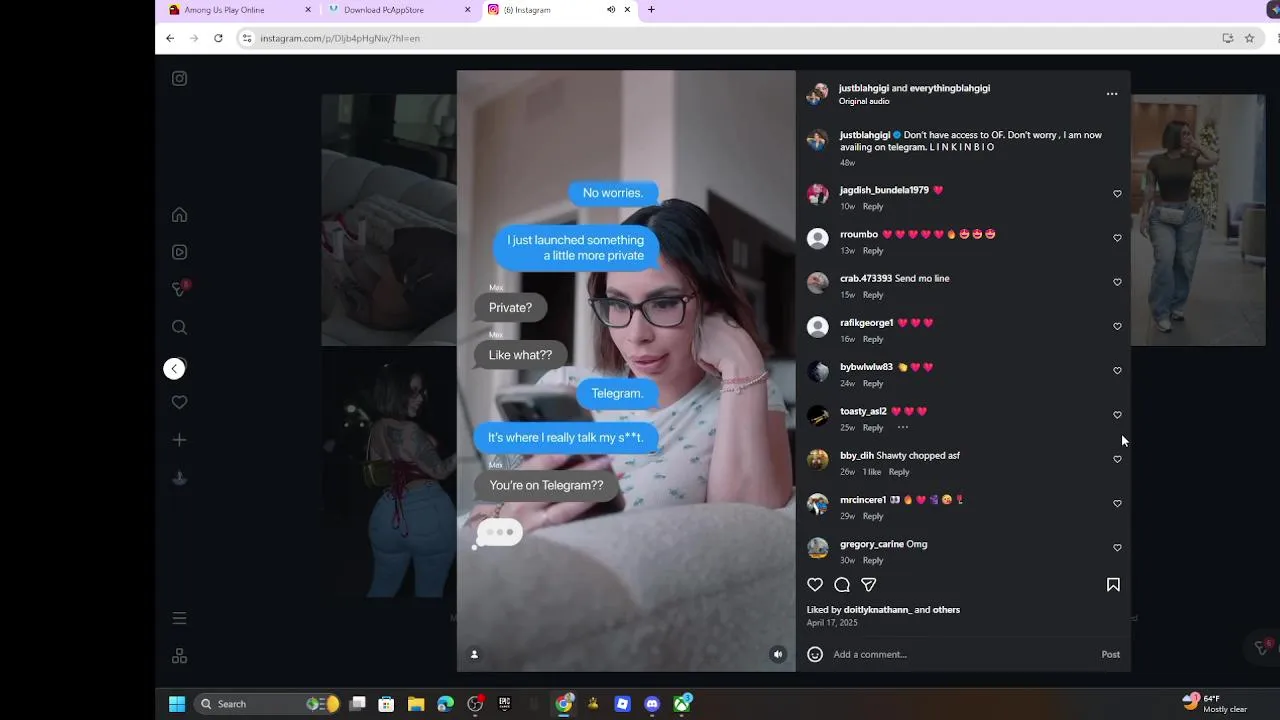
Task: Like bybwlwlw83's comment
Action: pyautogui.click(x=1117, y=370)
